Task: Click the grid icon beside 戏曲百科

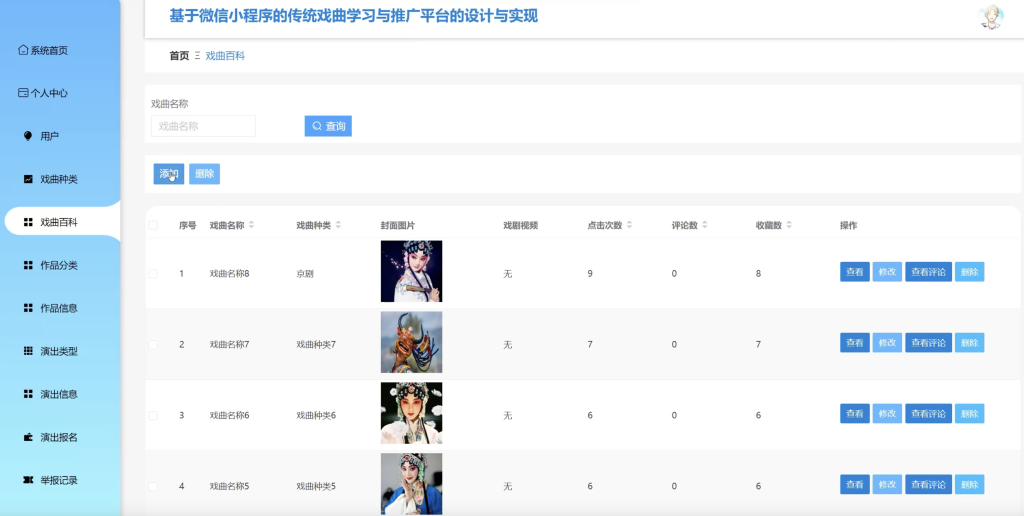Action: (x=28, y=222)
